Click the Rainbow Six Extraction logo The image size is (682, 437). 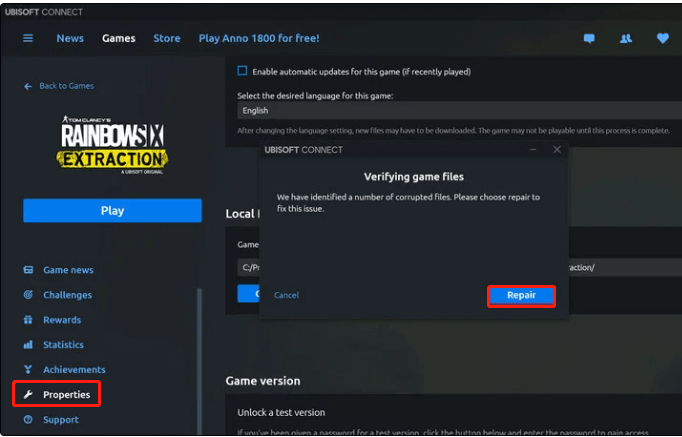click(x=112, y=145)
